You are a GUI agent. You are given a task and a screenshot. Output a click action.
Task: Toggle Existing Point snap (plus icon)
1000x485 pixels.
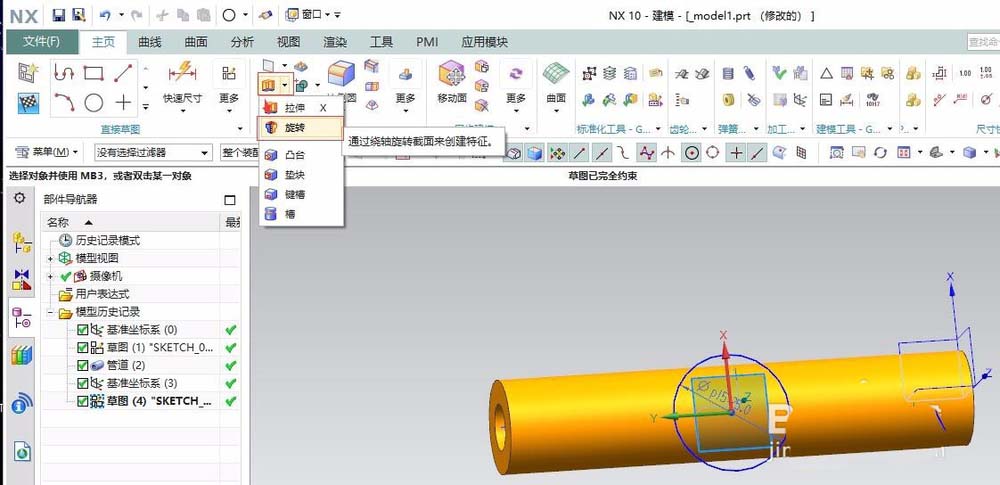point(737,153)
